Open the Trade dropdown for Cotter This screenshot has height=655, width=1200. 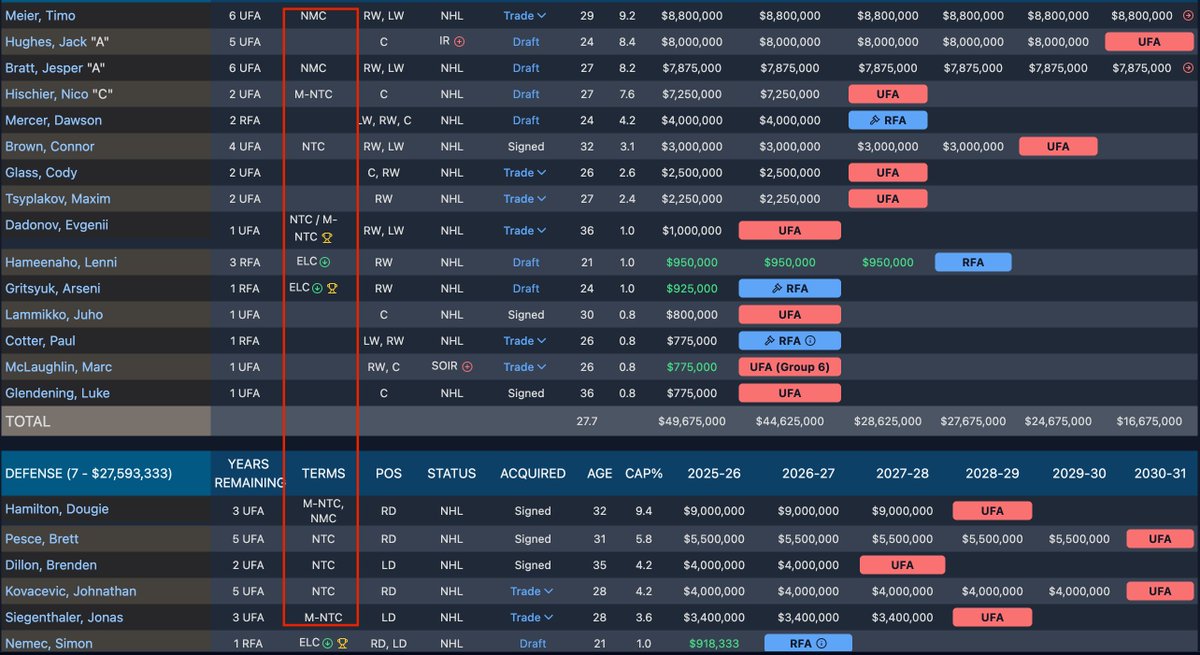pos(525,341)
